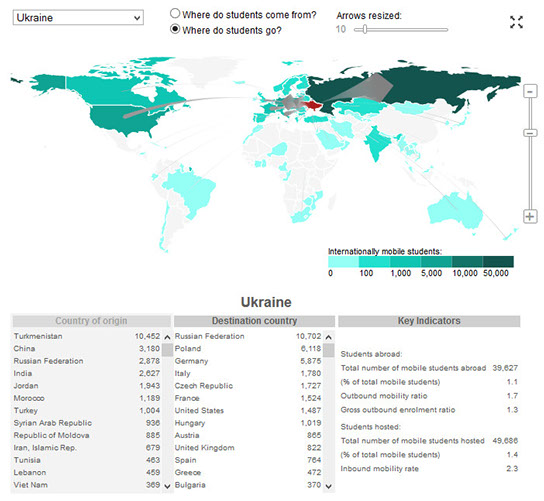Click the top minus zoom button

tap(530, 92)
